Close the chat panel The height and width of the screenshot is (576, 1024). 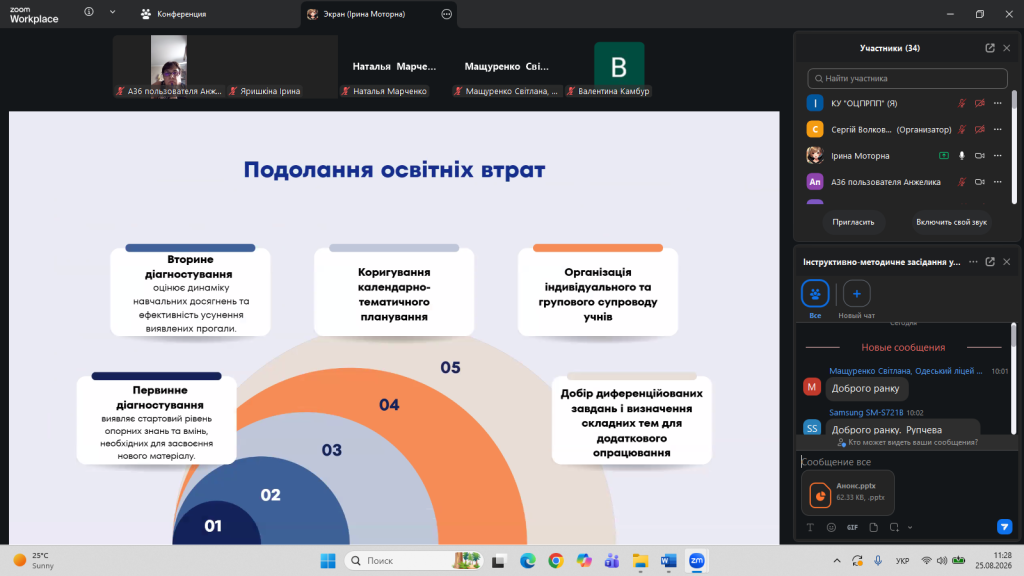pyautogui.click(x=1007, y=262)
